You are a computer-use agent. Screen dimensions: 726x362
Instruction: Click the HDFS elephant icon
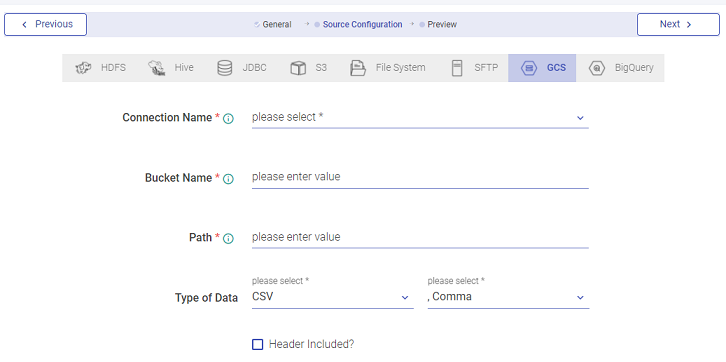pyautogui.click(x=83, y=68)
